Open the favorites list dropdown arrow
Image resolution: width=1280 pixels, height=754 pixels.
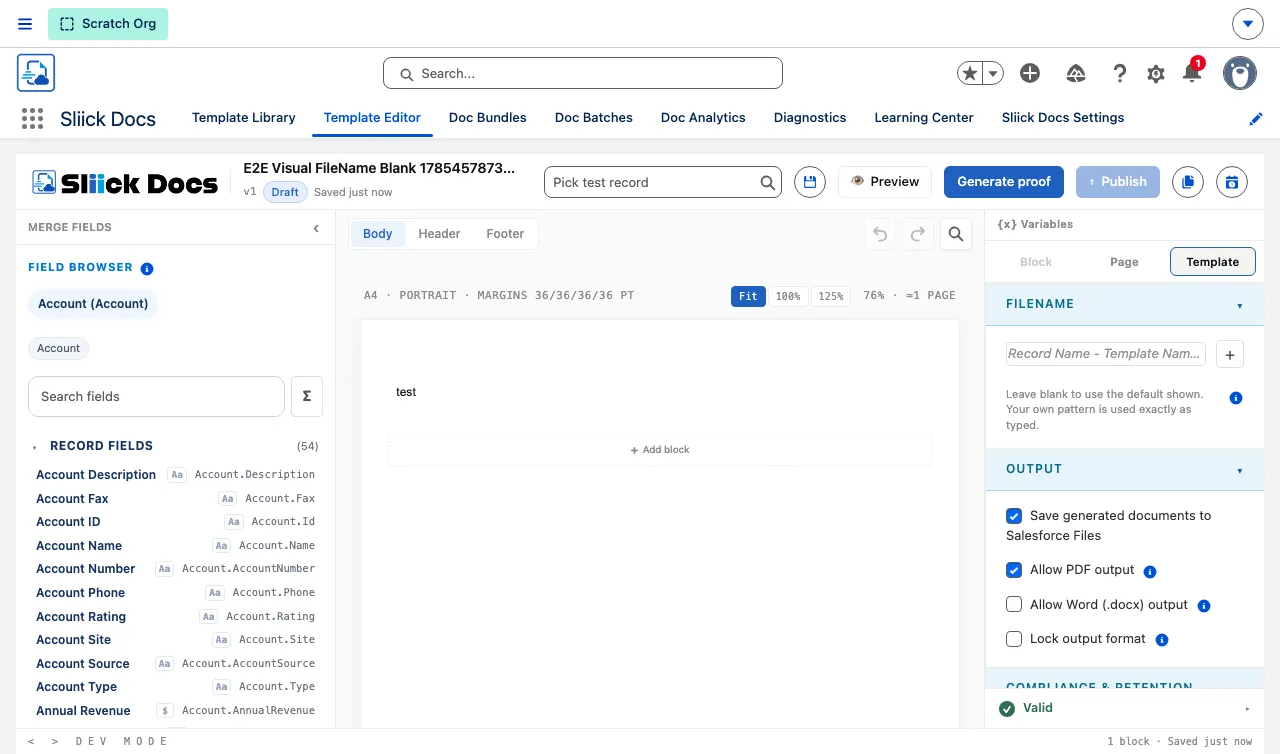(993, 73)
